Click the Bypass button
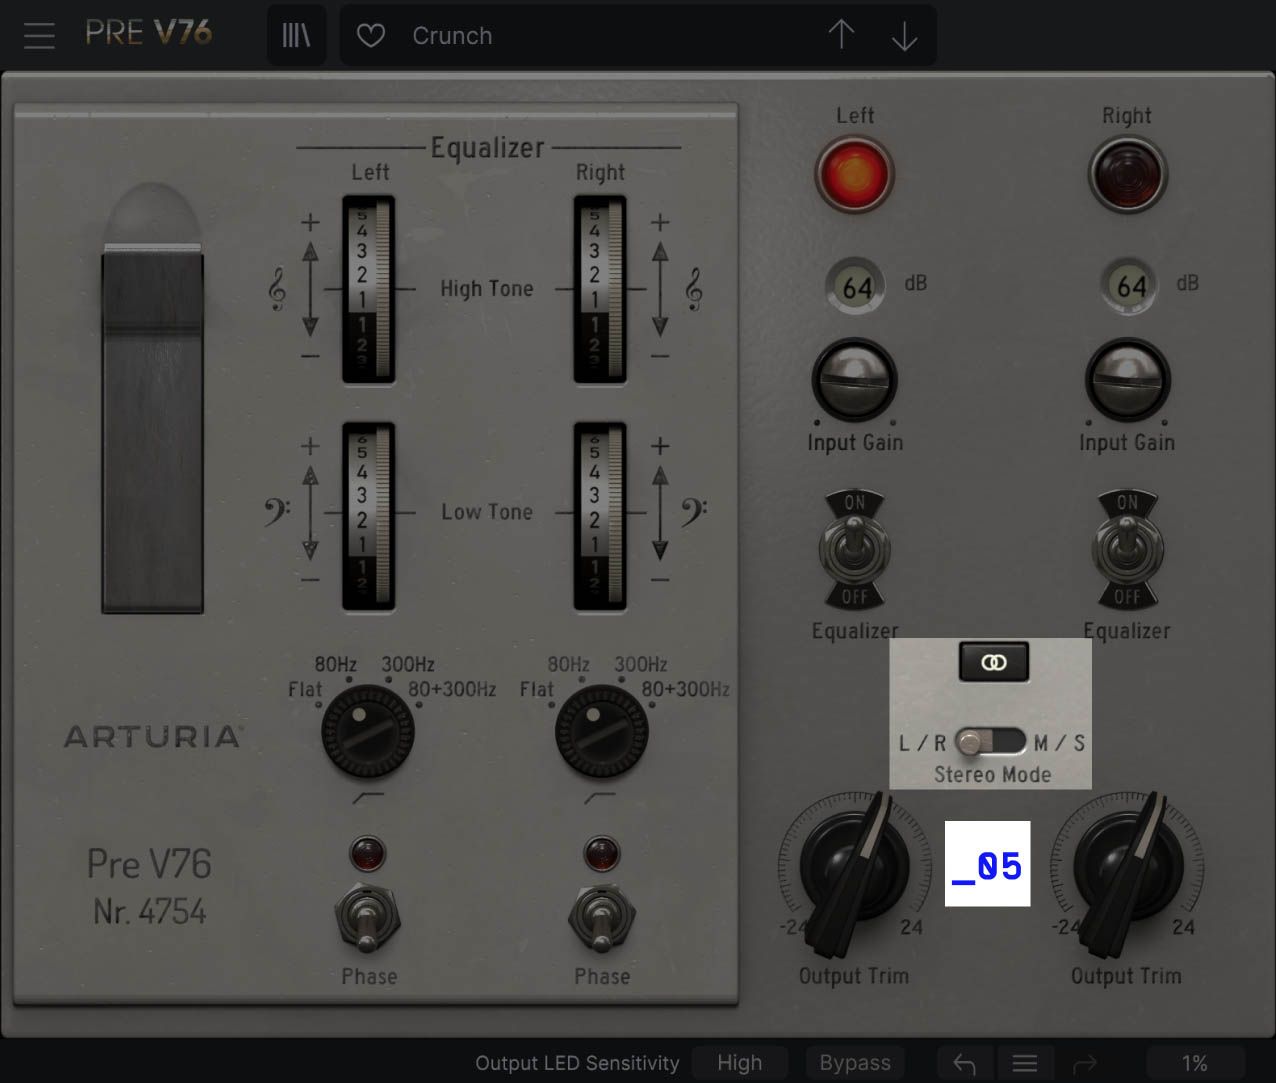This screenshot has height=1083, width=1276. coord(855,1063)
